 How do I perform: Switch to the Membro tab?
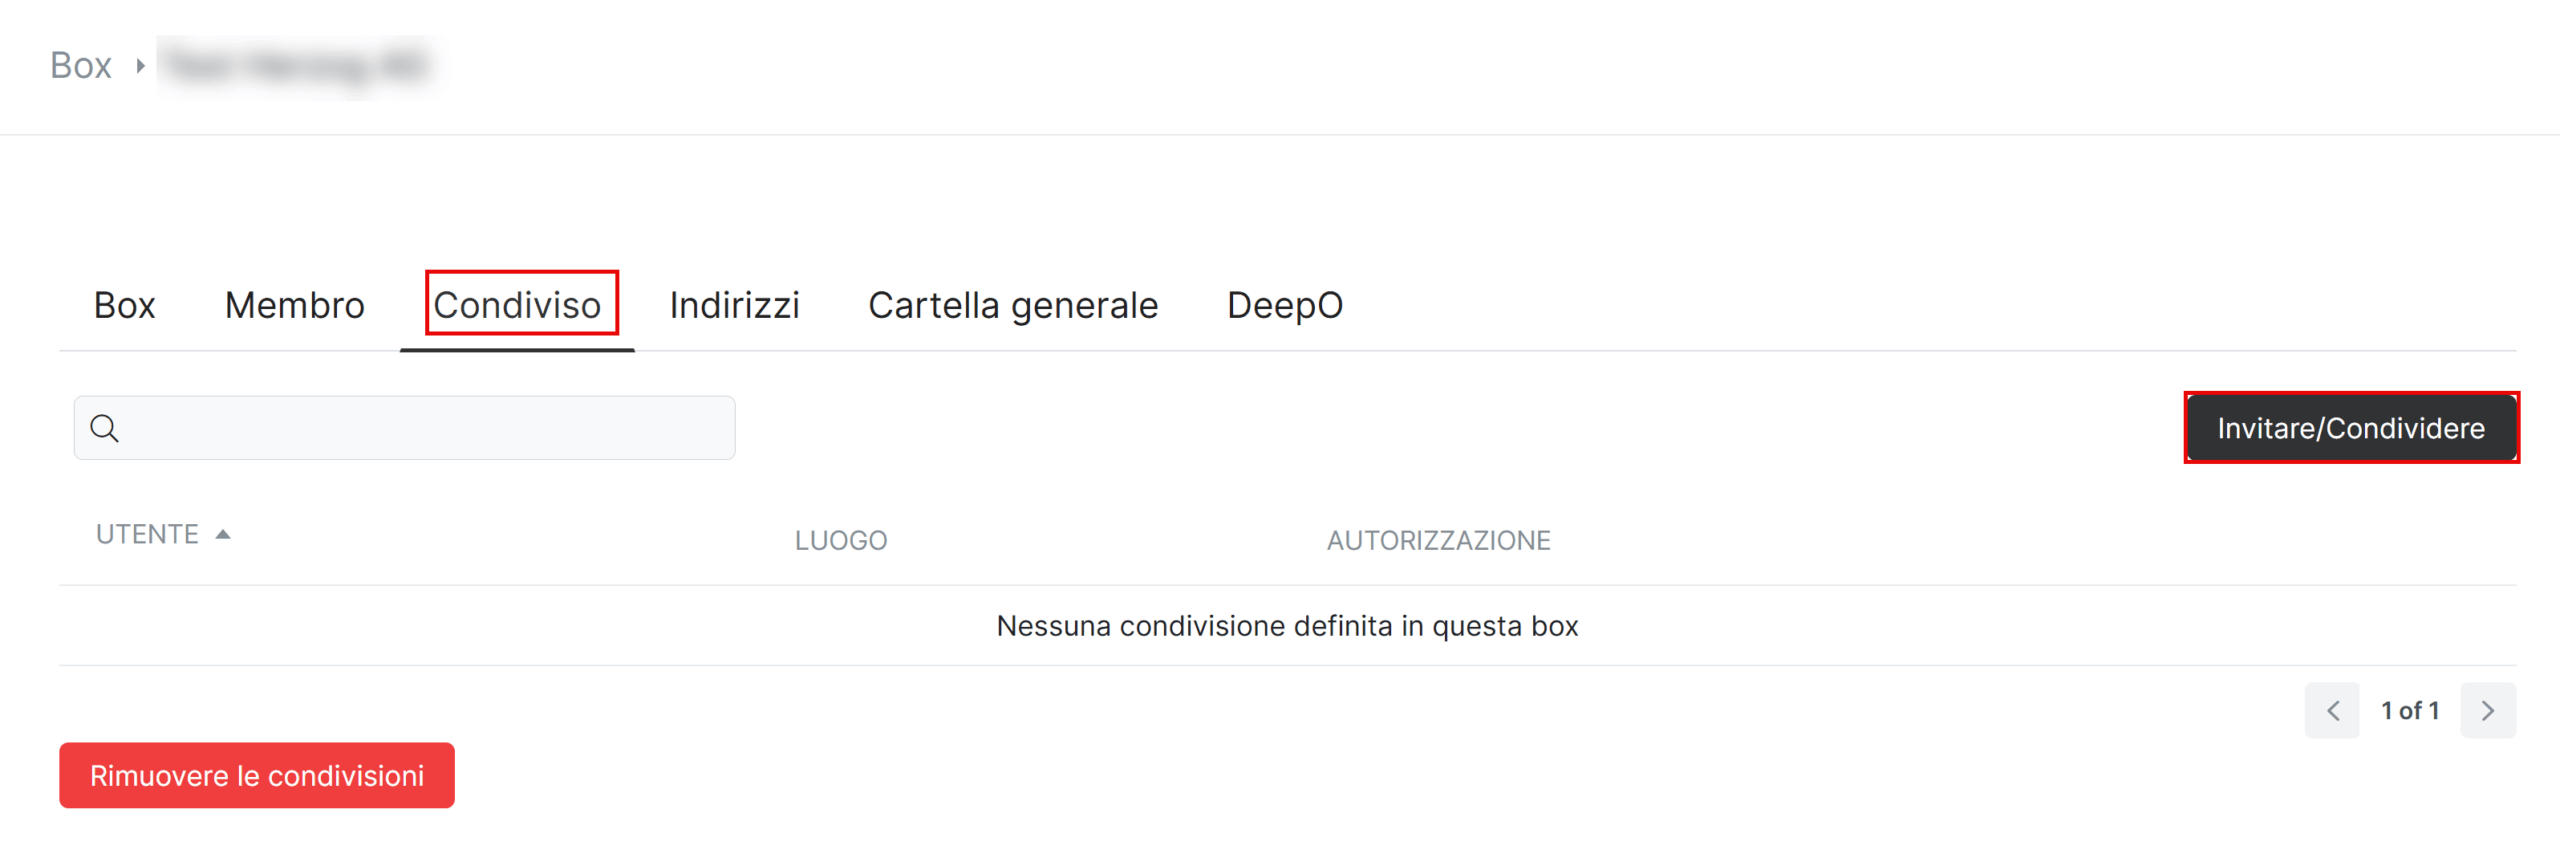point(295,305)
